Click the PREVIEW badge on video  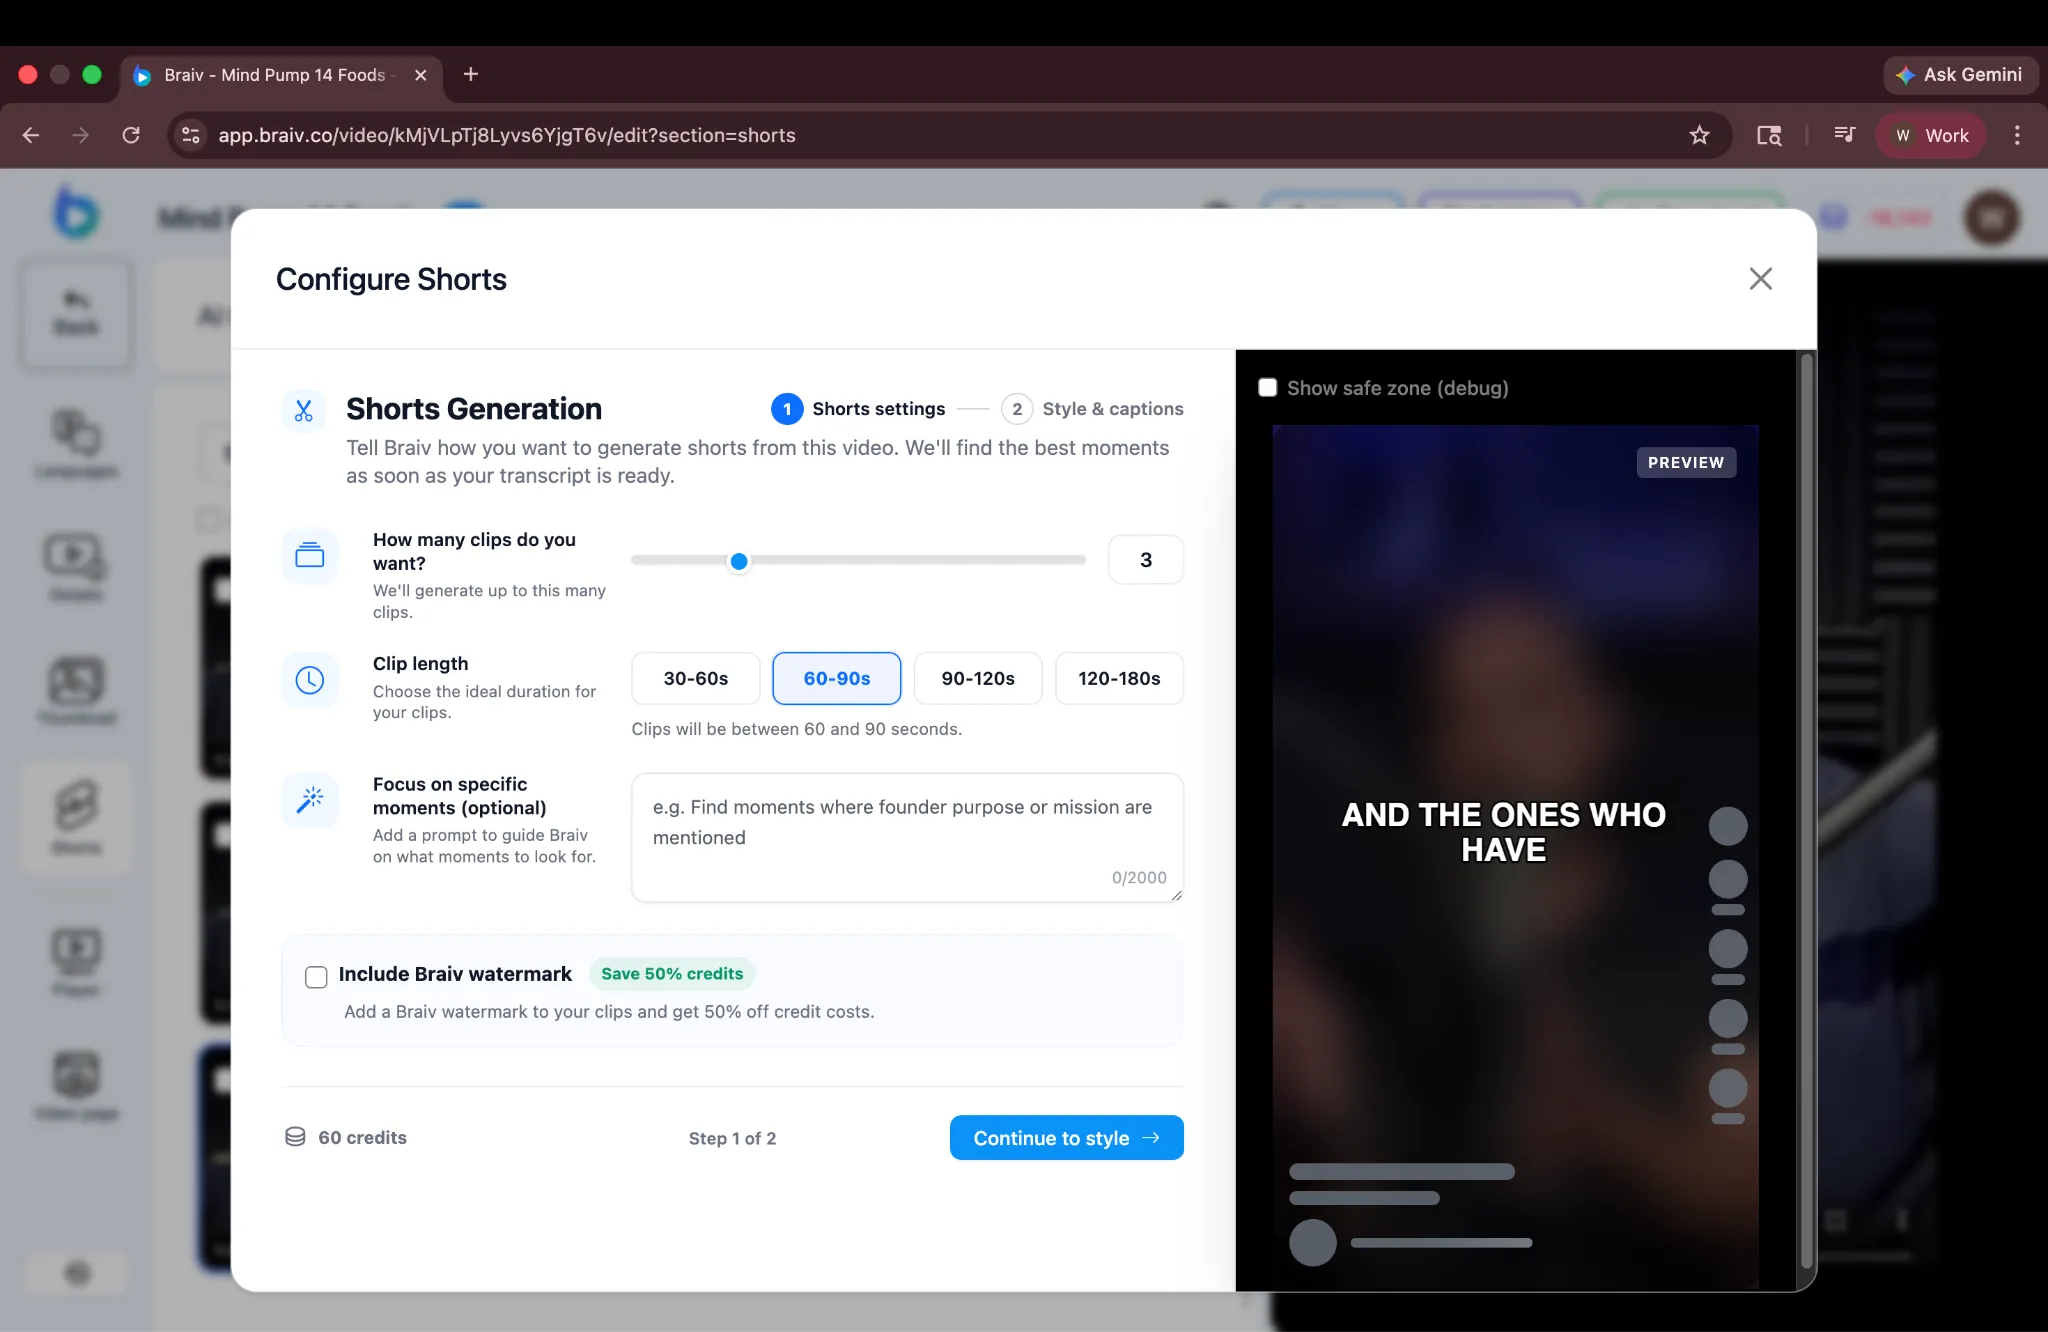click(x=1686, y=463)
